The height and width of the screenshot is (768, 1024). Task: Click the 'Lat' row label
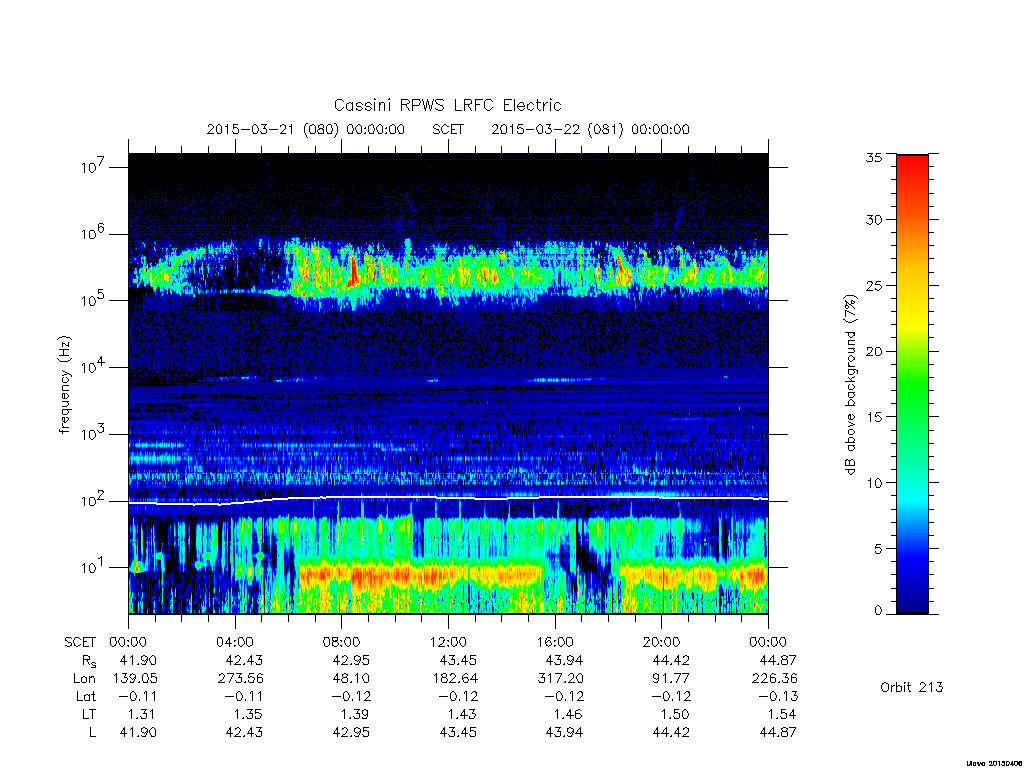86,696
